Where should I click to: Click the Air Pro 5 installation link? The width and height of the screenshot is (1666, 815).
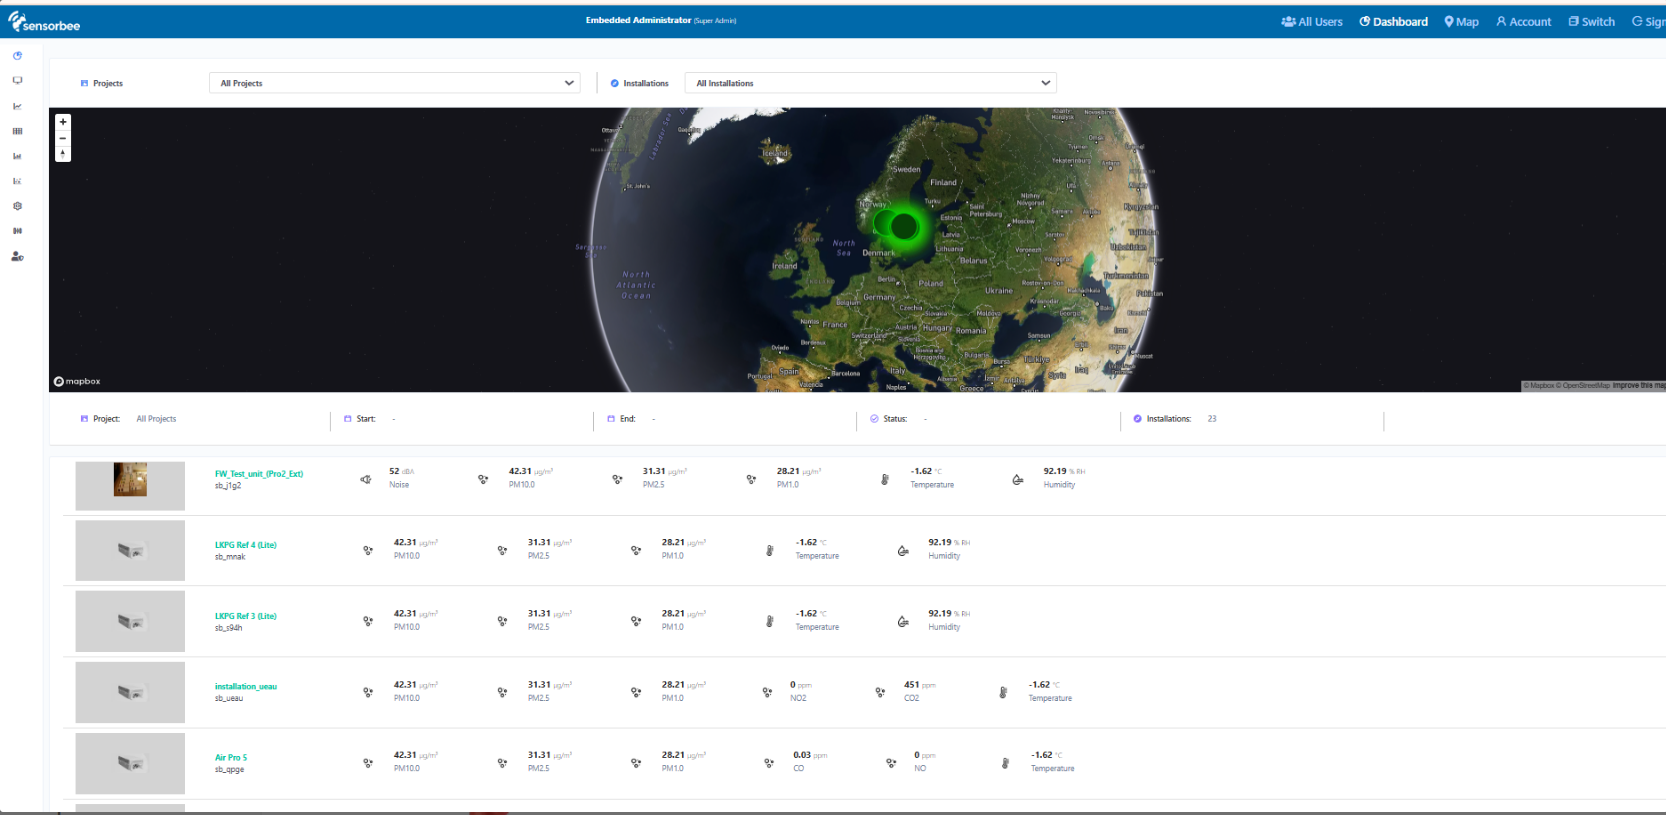(231, 758)
